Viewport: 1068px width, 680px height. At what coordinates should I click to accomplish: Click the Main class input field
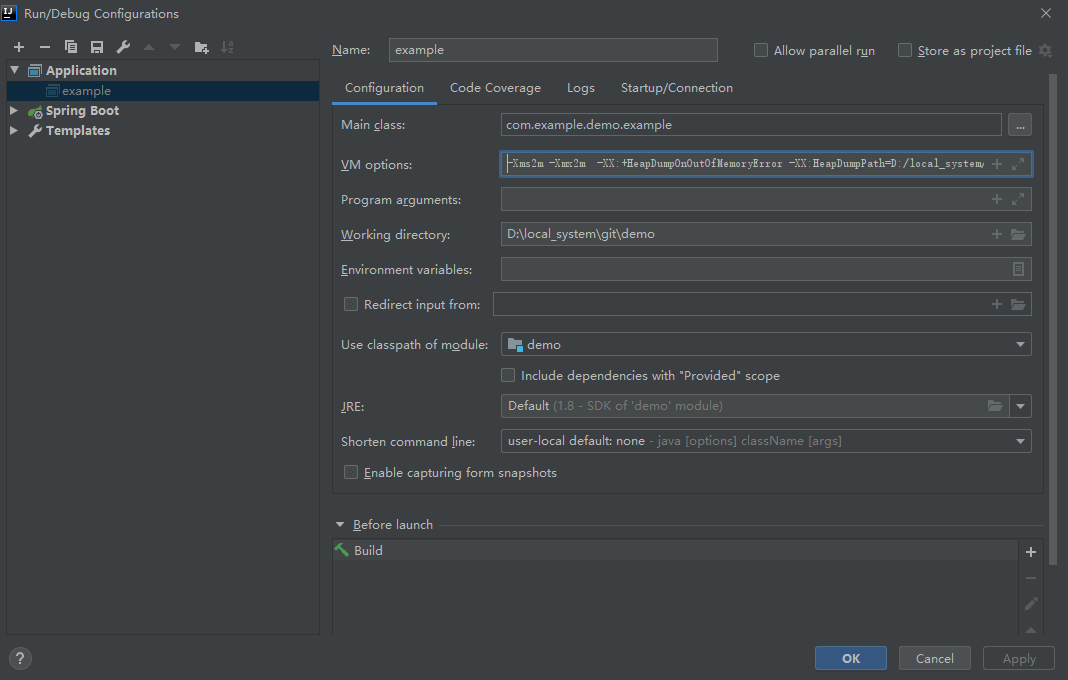point(750,125)
